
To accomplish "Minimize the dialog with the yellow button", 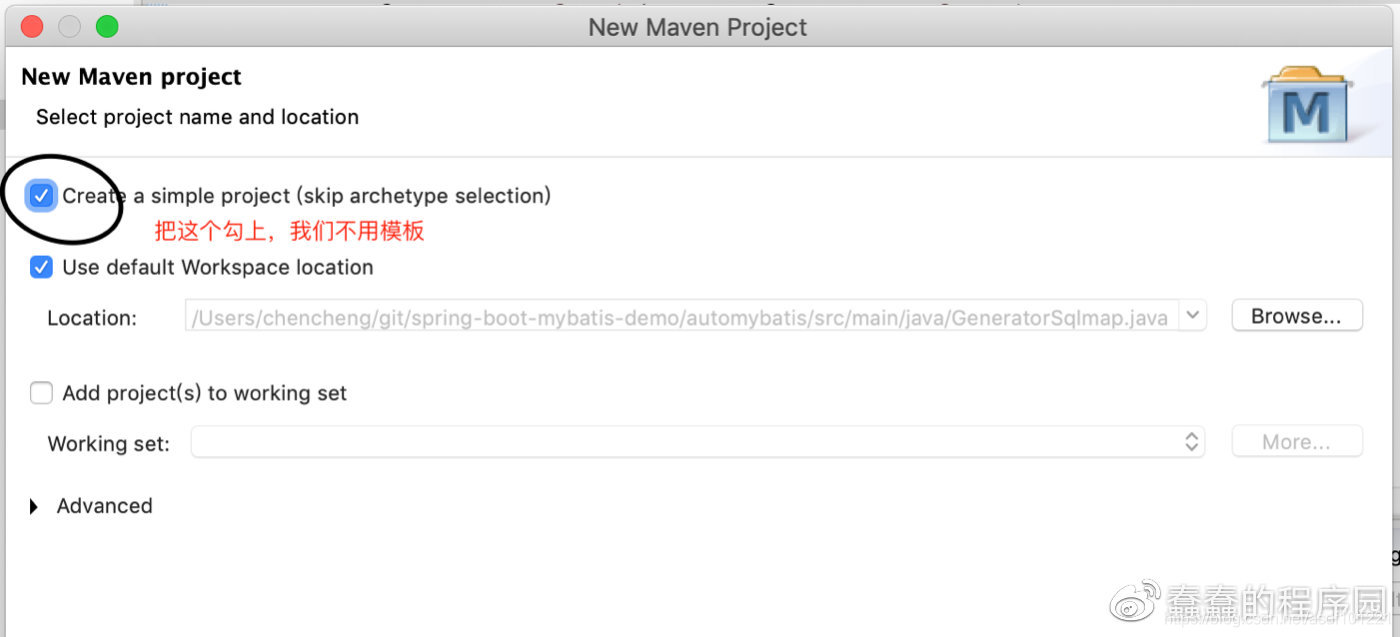I will [x=69, y=27].
